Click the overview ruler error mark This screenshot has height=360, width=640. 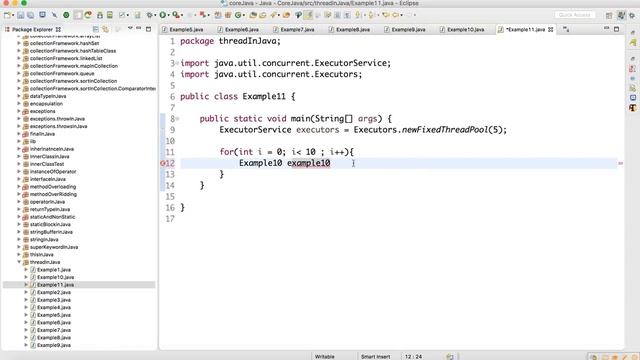[x=620, y=163]
